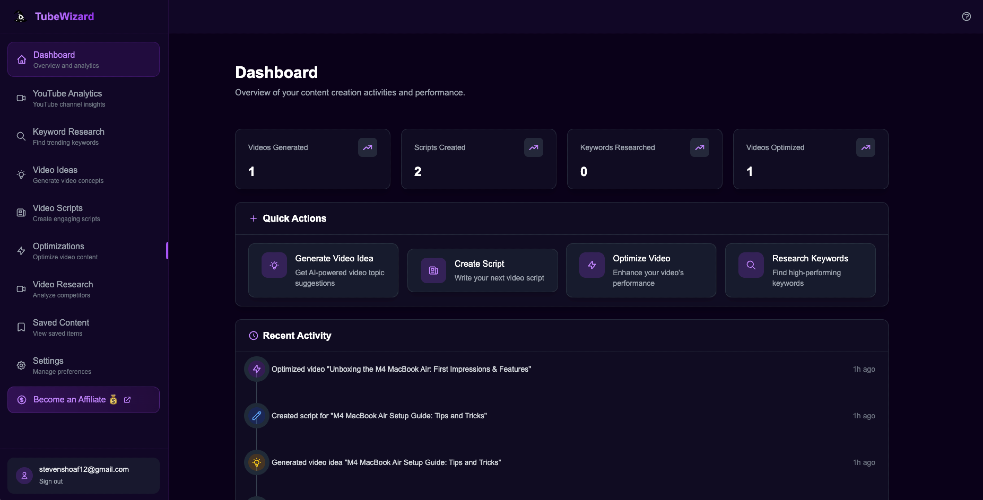Click the Video Scripts document icon in sidebar
Viewport: 983px width, 500px height.
(x=21, y=213)
